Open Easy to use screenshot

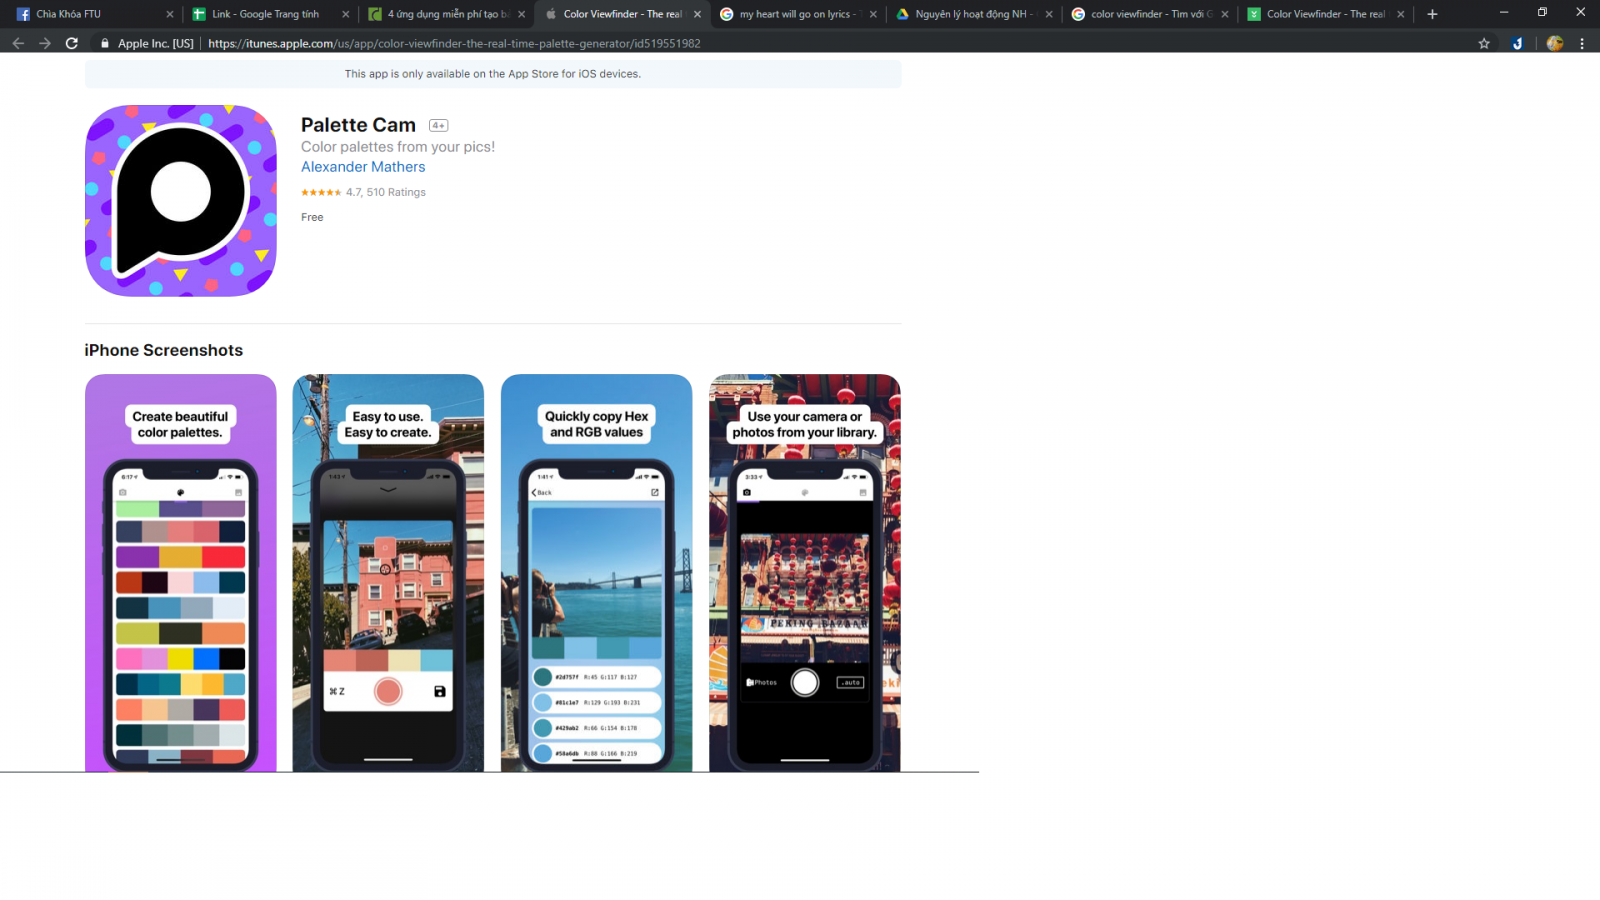pyautogui.click(x=388, y=573)
